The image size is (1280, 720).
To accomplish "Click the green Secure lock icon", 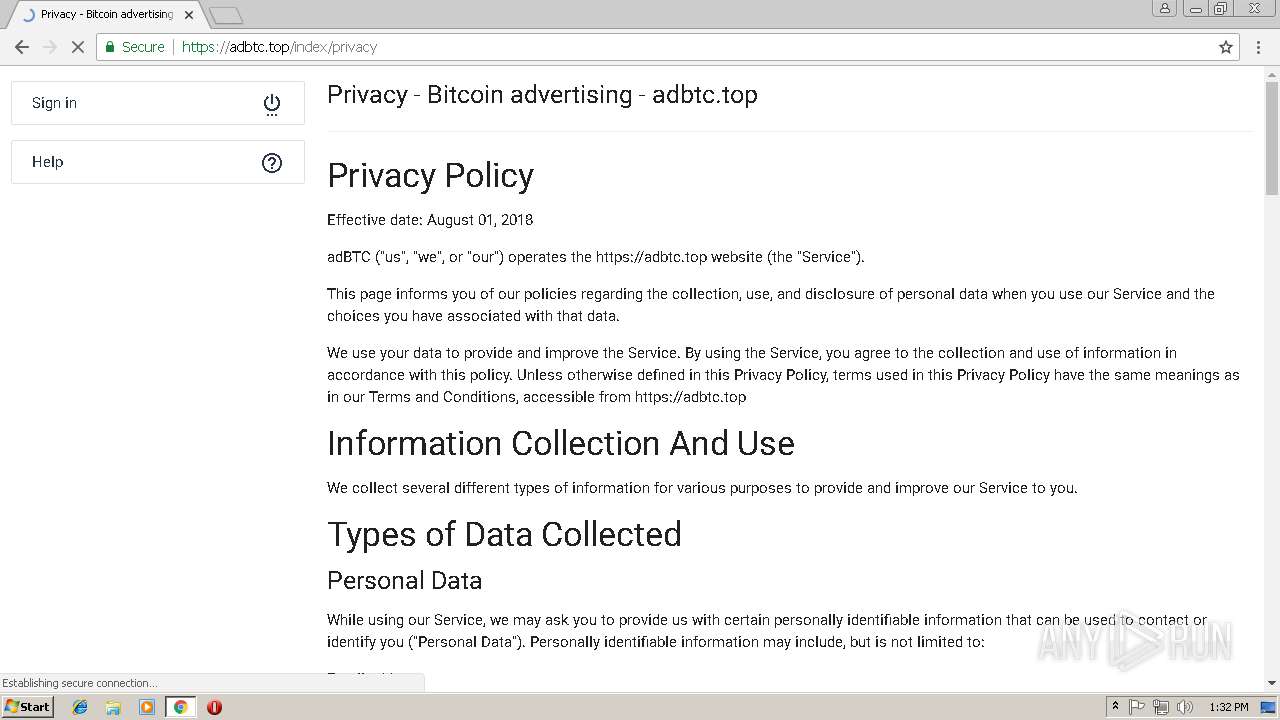I will click(111, 47).
